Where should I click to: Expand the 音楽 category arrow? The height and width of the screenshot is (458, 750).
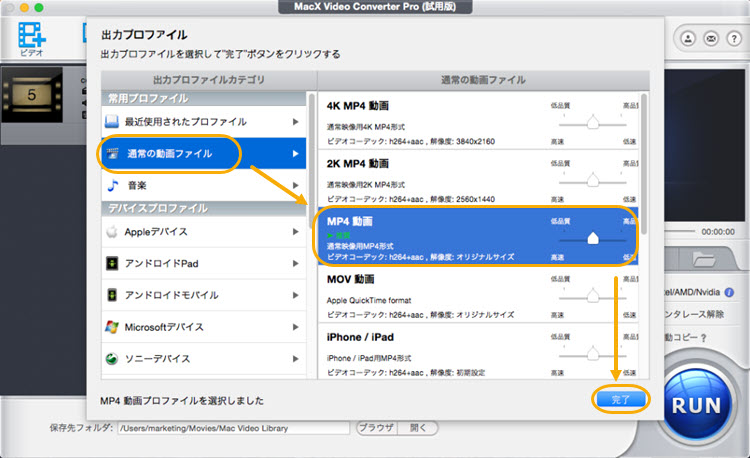tap(296, 185)
